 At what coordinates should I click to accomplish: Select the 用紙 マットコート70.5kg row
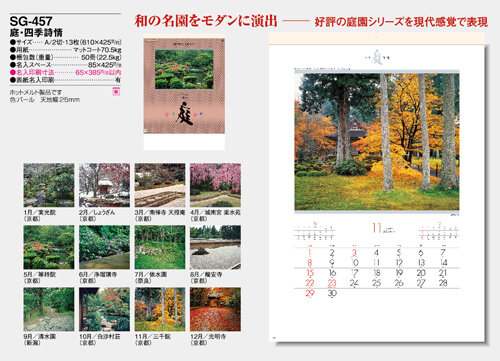[65, 50]
